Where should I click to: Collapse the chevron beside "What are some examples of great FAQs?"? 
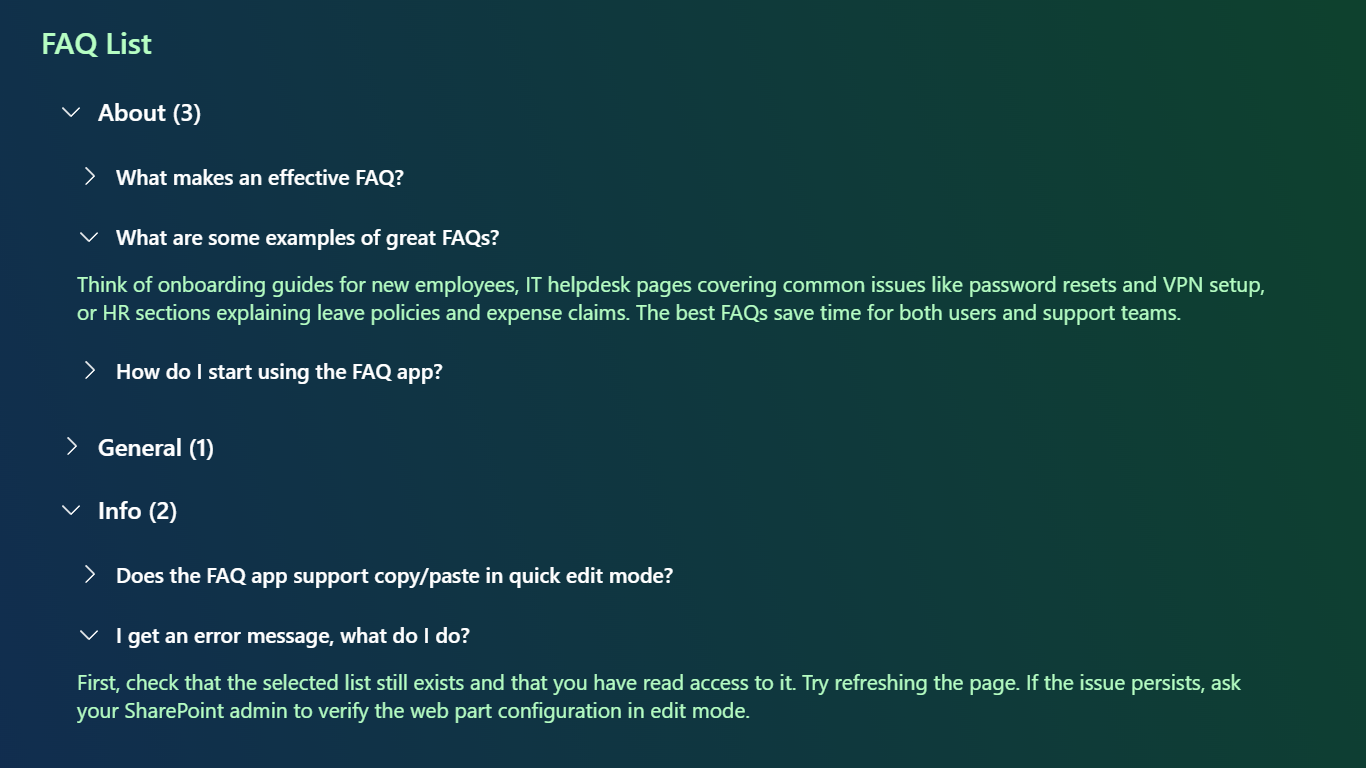90,238
